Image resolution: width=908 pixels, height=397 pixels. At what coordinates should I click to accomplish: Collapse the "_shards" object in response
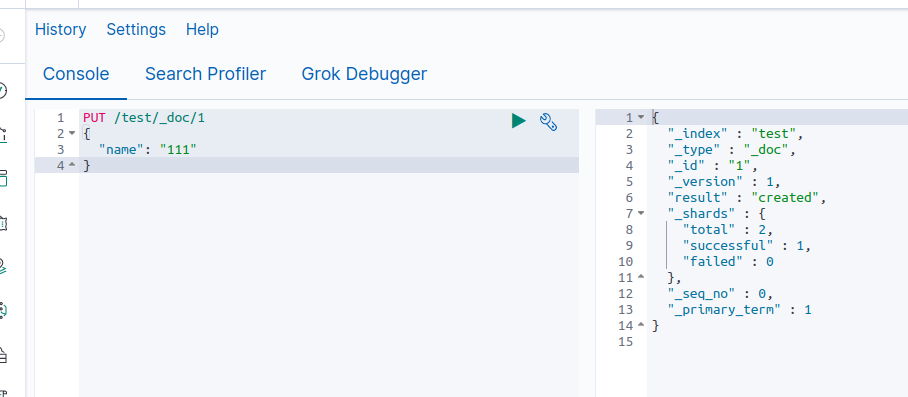(x=640, y=214)
